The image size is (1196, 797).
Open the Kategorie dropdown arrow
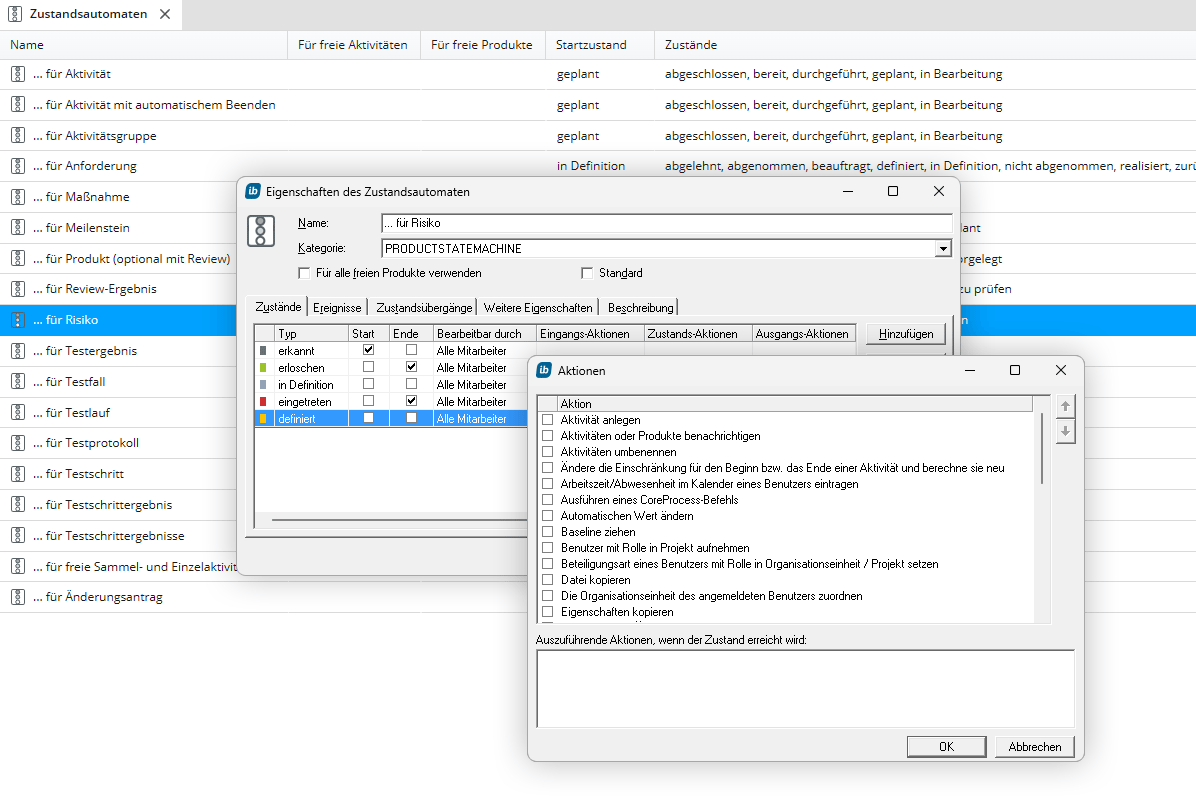tap(942, 249)
